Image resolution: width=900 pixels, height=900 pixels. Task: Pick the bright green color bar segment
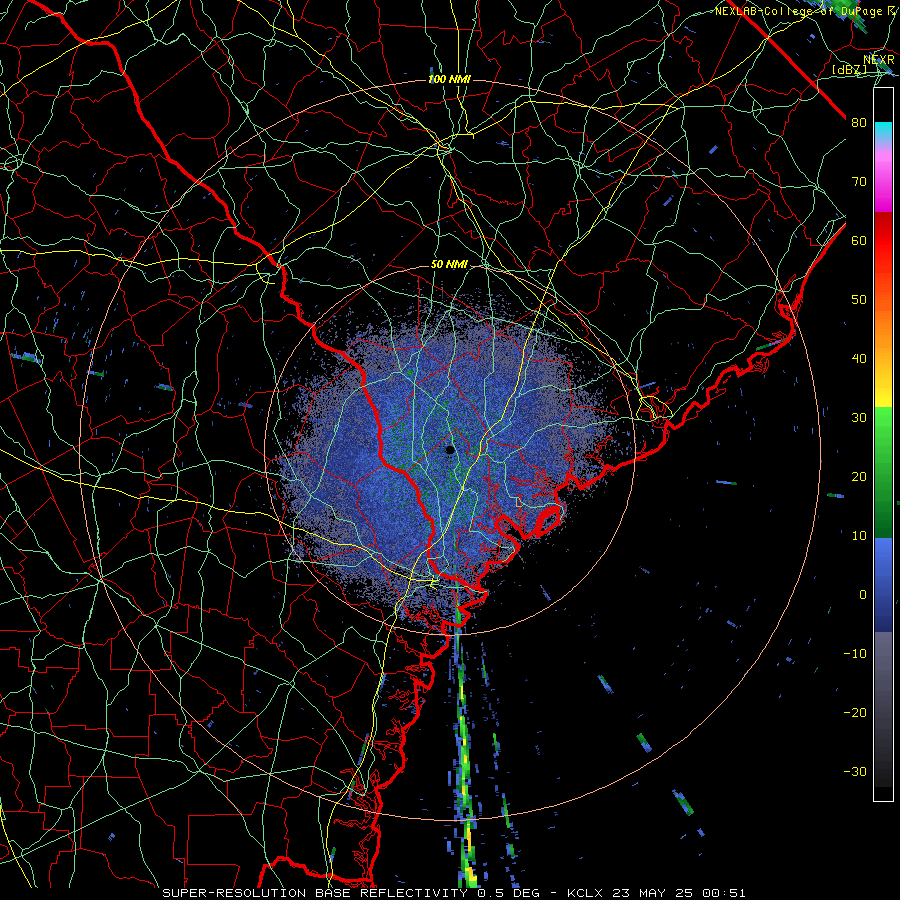click(883, 428)
